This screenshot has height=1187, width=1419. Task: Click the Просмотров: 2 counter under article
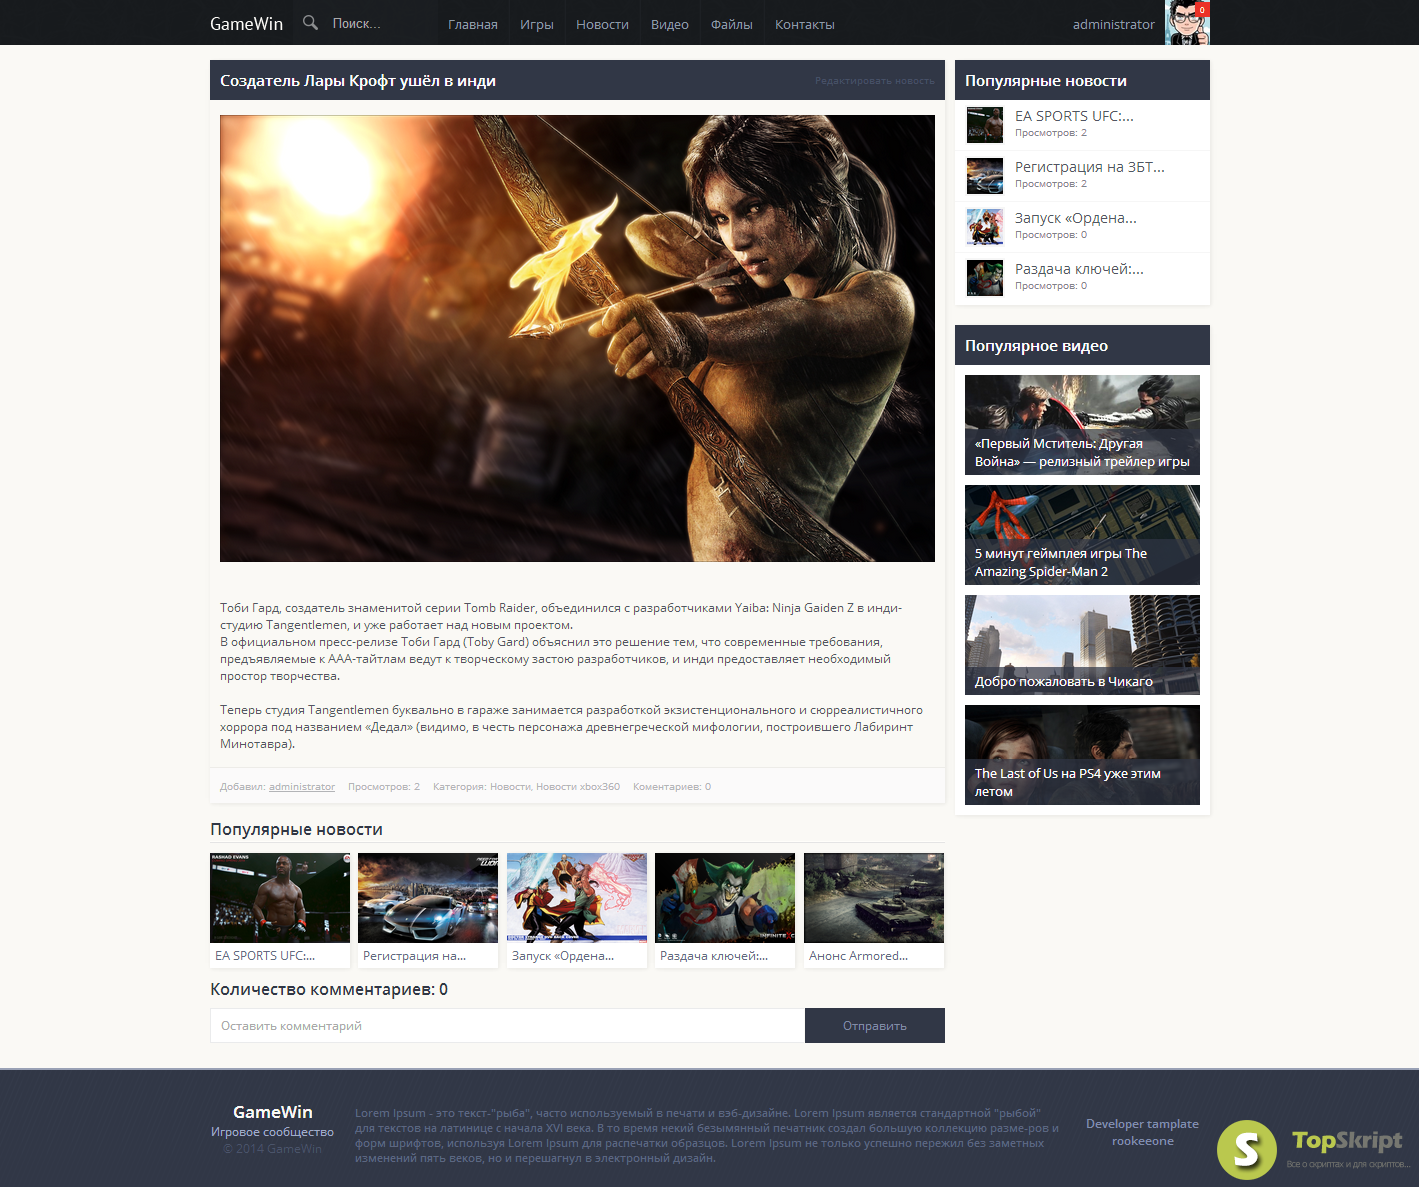[384, 787]
